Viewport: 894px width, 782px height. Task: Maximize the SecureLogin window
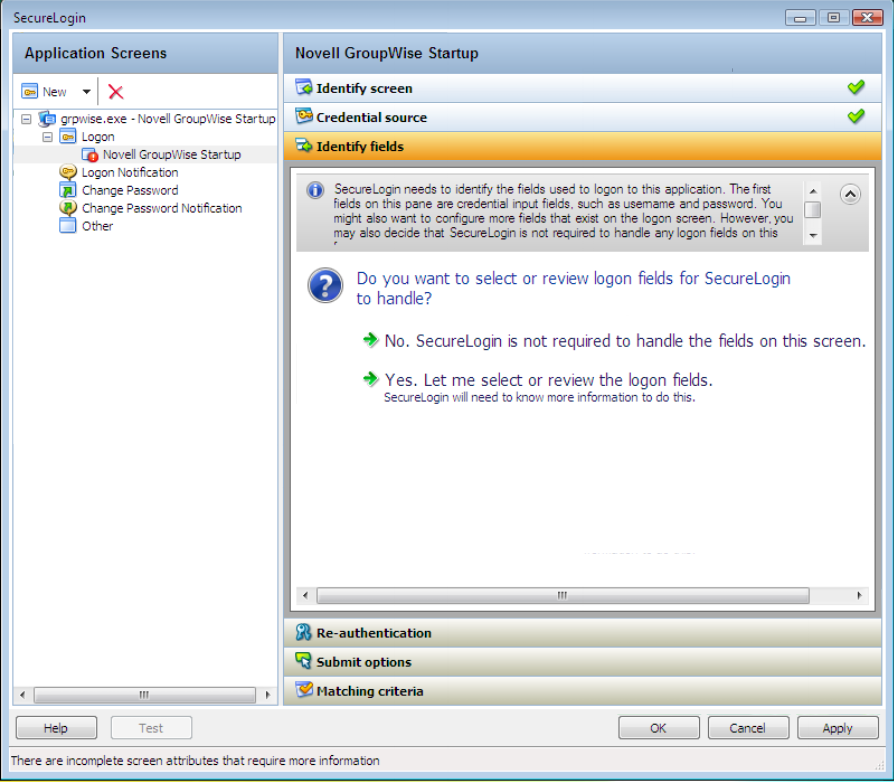point(834,18)
